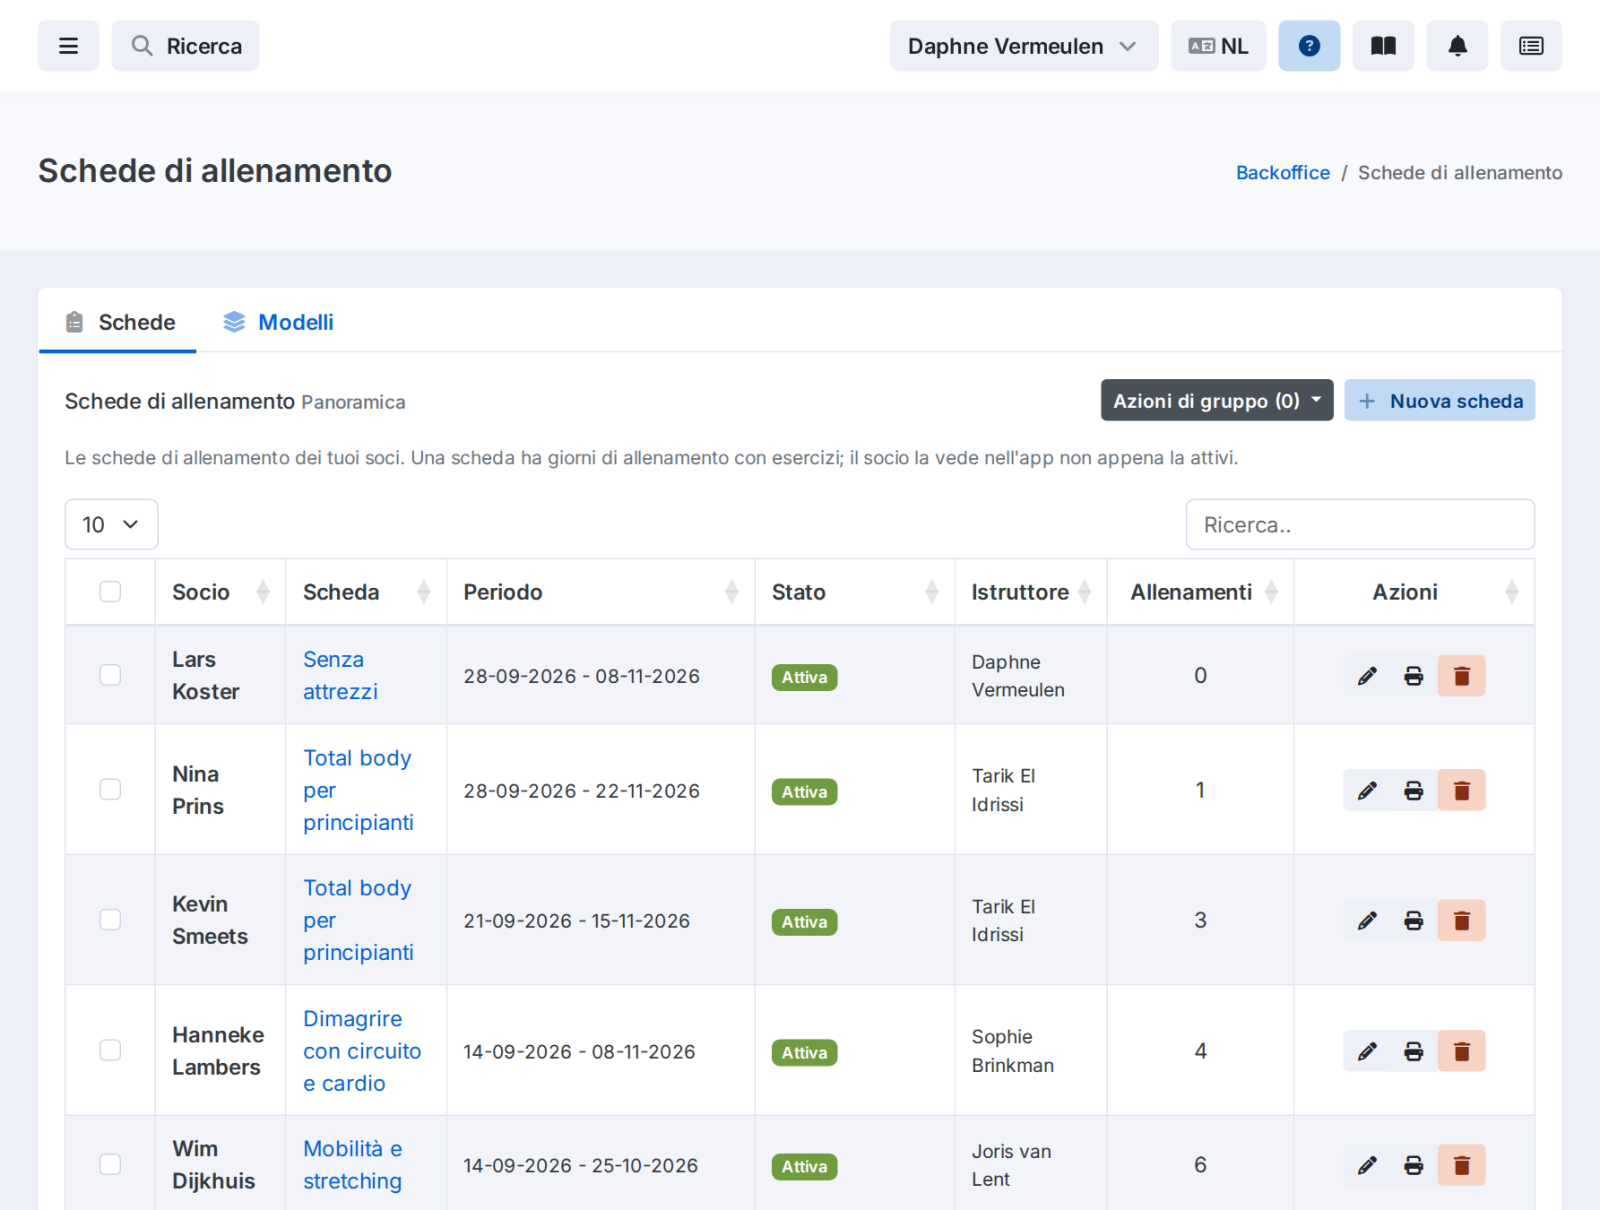Screen dimensions: 1600x1210
Task: Expand the Daphne Vermeulen user dropdown
Action: (1024, 46)
